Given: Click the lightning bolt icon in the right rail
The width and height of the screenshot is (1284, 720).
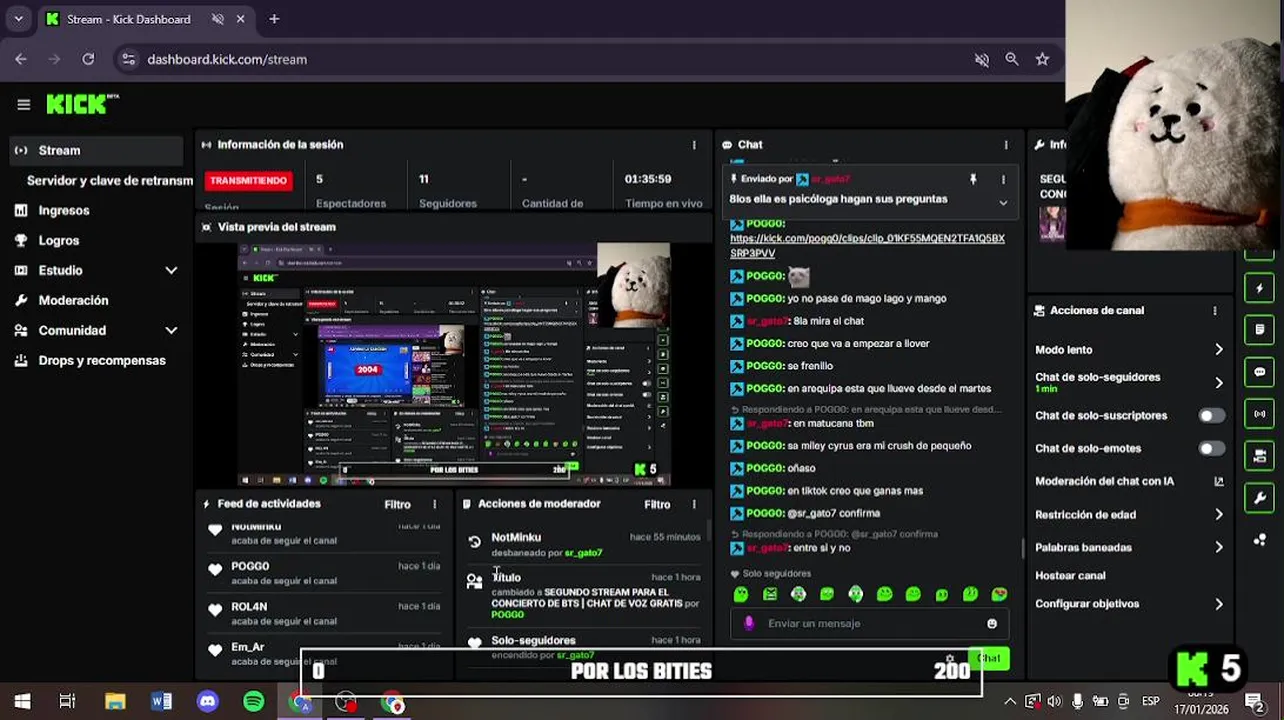Looking at the screenshot, I should point(1259,288).
